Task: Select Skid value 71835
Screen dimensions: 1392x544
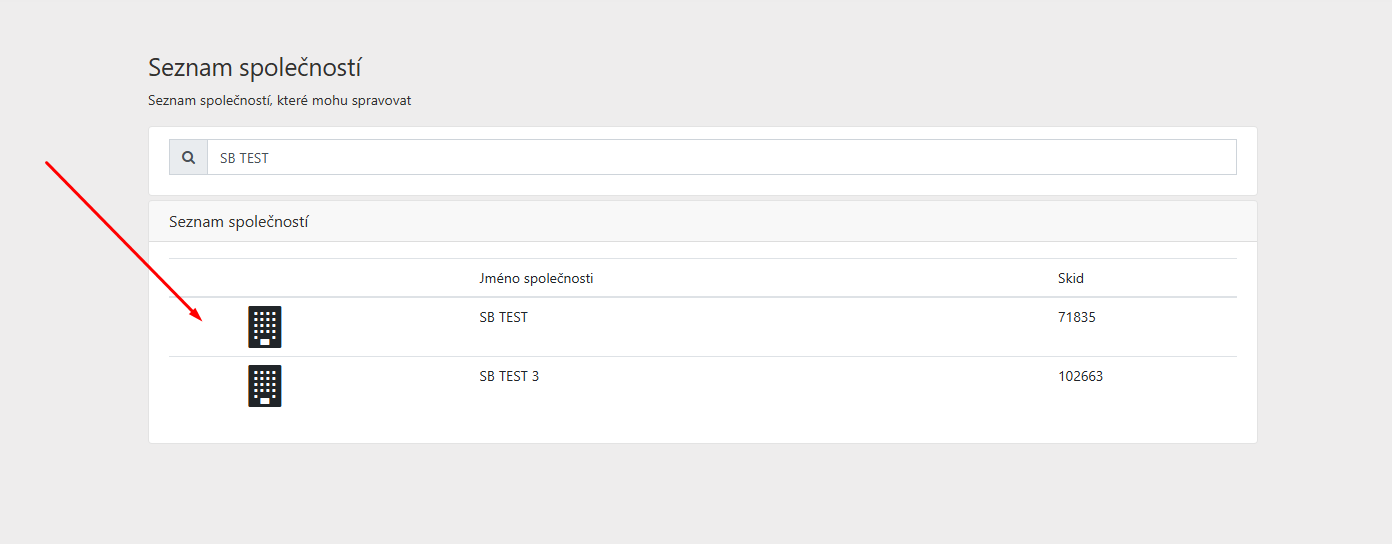Action: (x=1077, y=317)
